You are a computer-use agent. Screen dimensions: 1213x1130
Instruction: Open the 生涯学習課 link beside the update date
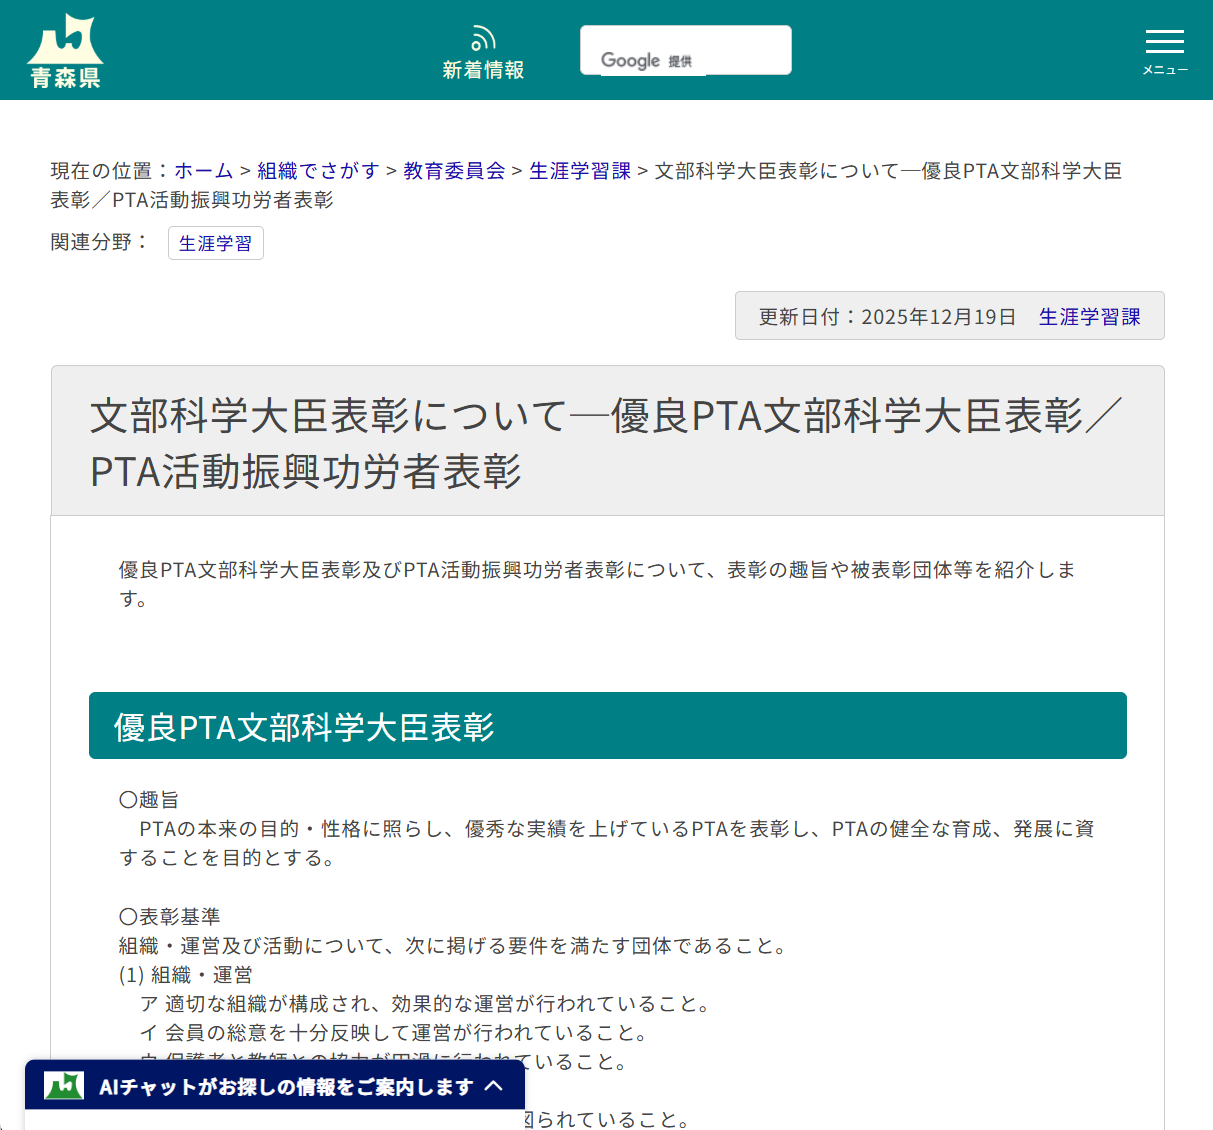coord(1090,315)
